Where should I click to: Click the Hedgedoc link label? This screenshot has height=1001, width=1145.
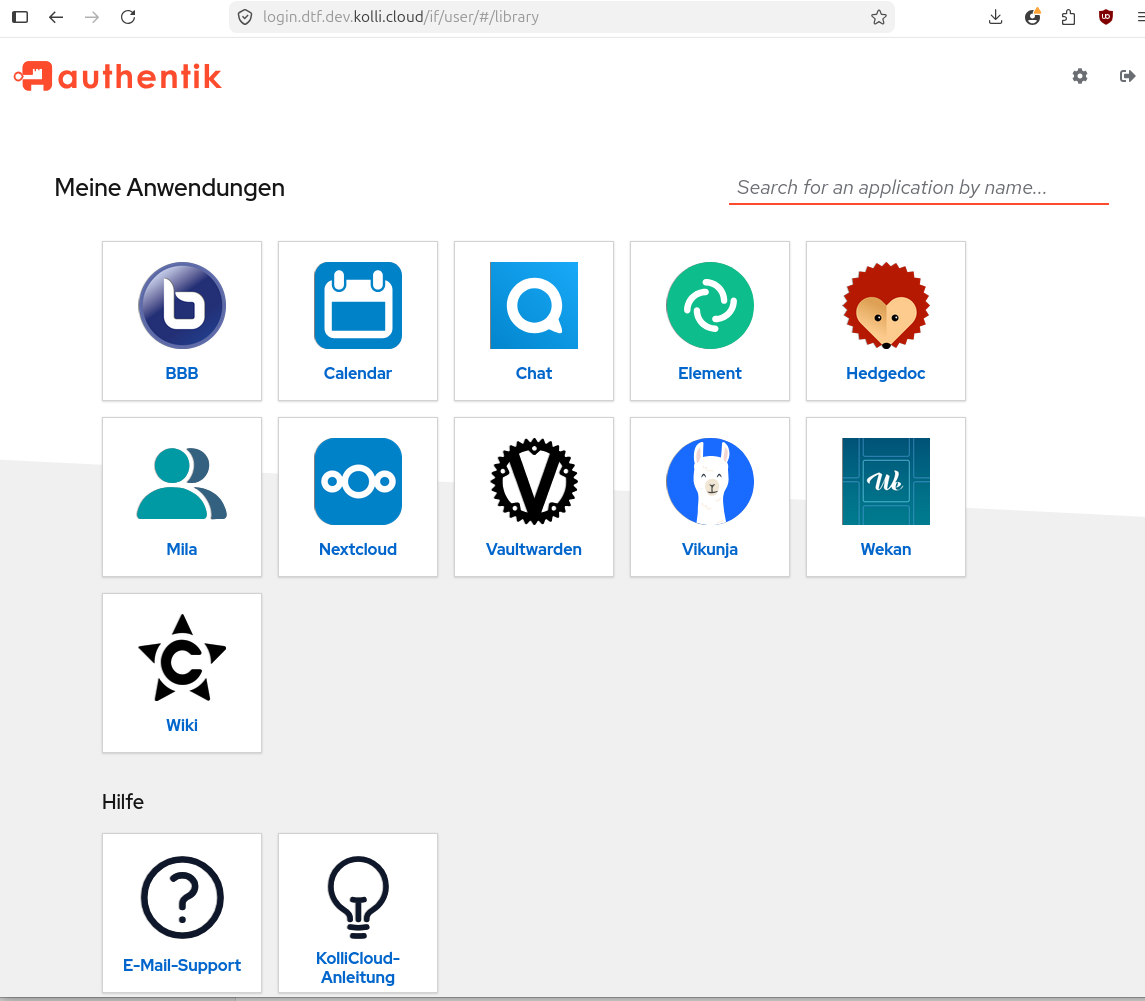[x=886, y=373]
